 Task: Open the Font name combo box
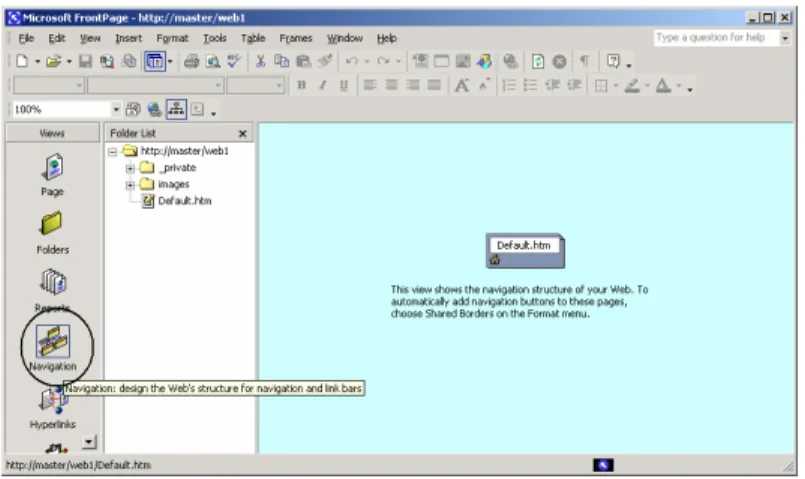click(x=156, y=85)
